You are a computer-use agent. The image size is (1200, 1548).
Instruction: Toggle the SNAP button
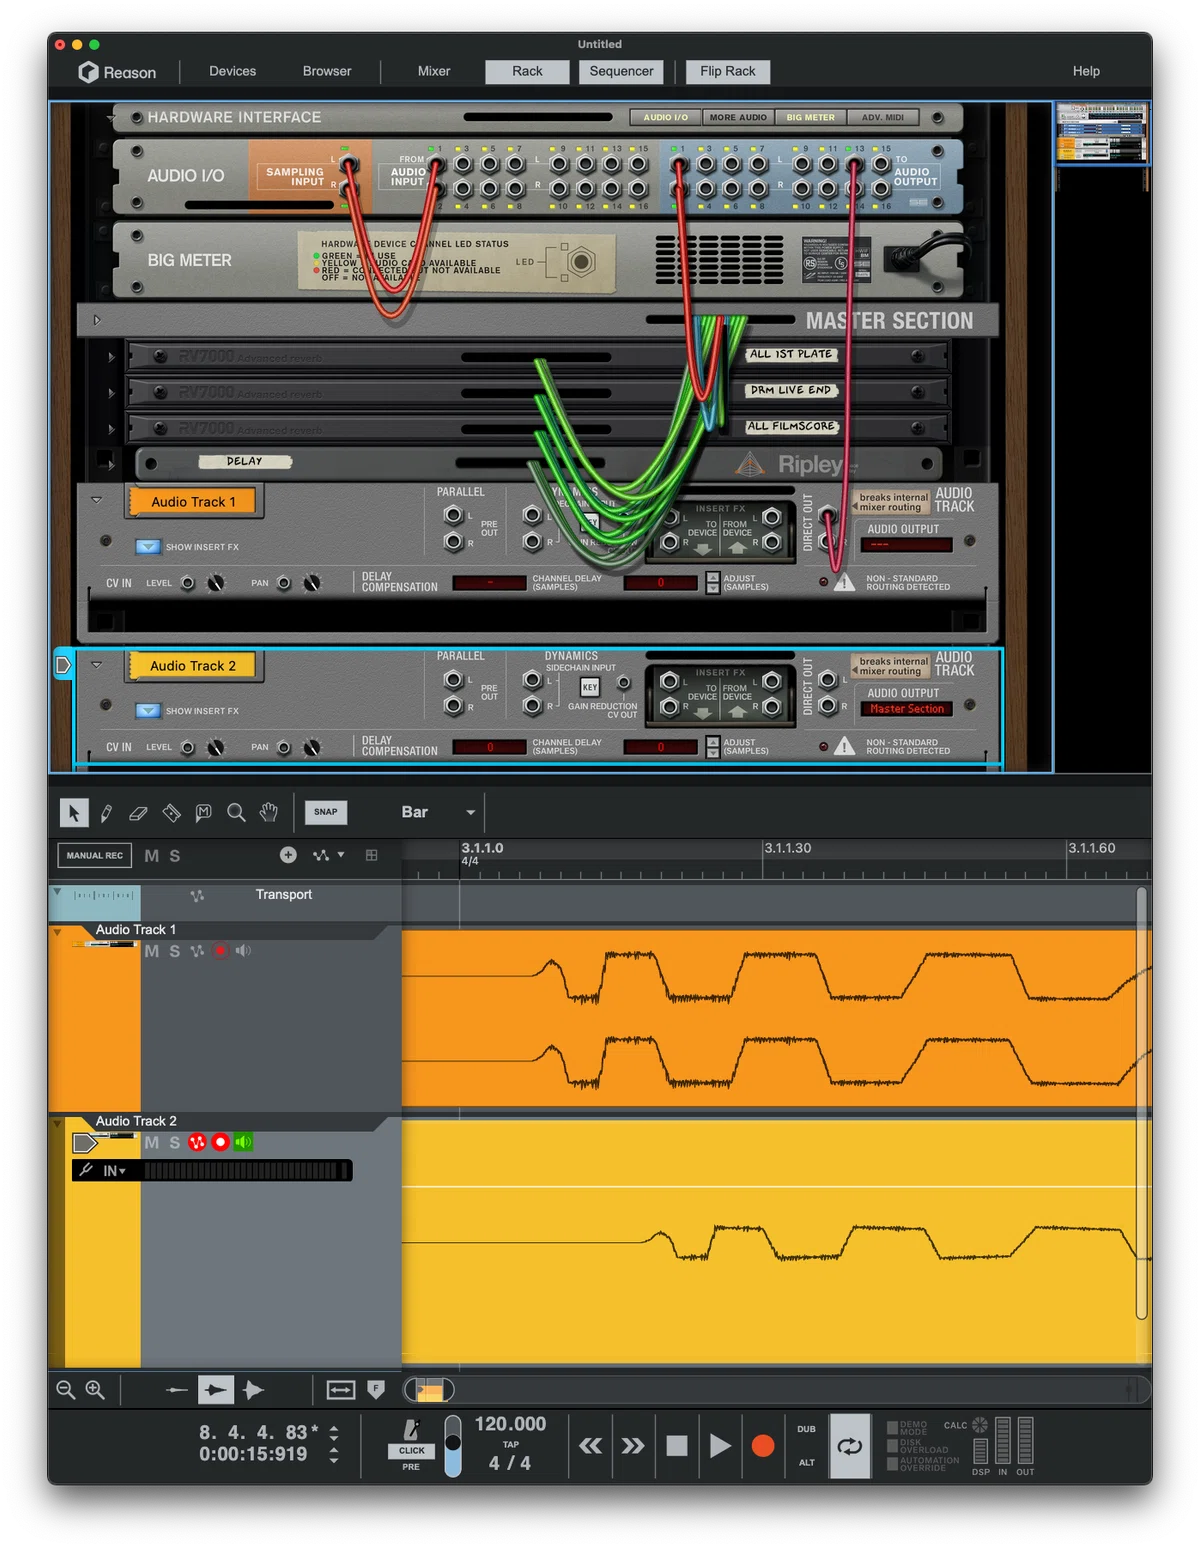pyautogui.click(x=326, y=812)
